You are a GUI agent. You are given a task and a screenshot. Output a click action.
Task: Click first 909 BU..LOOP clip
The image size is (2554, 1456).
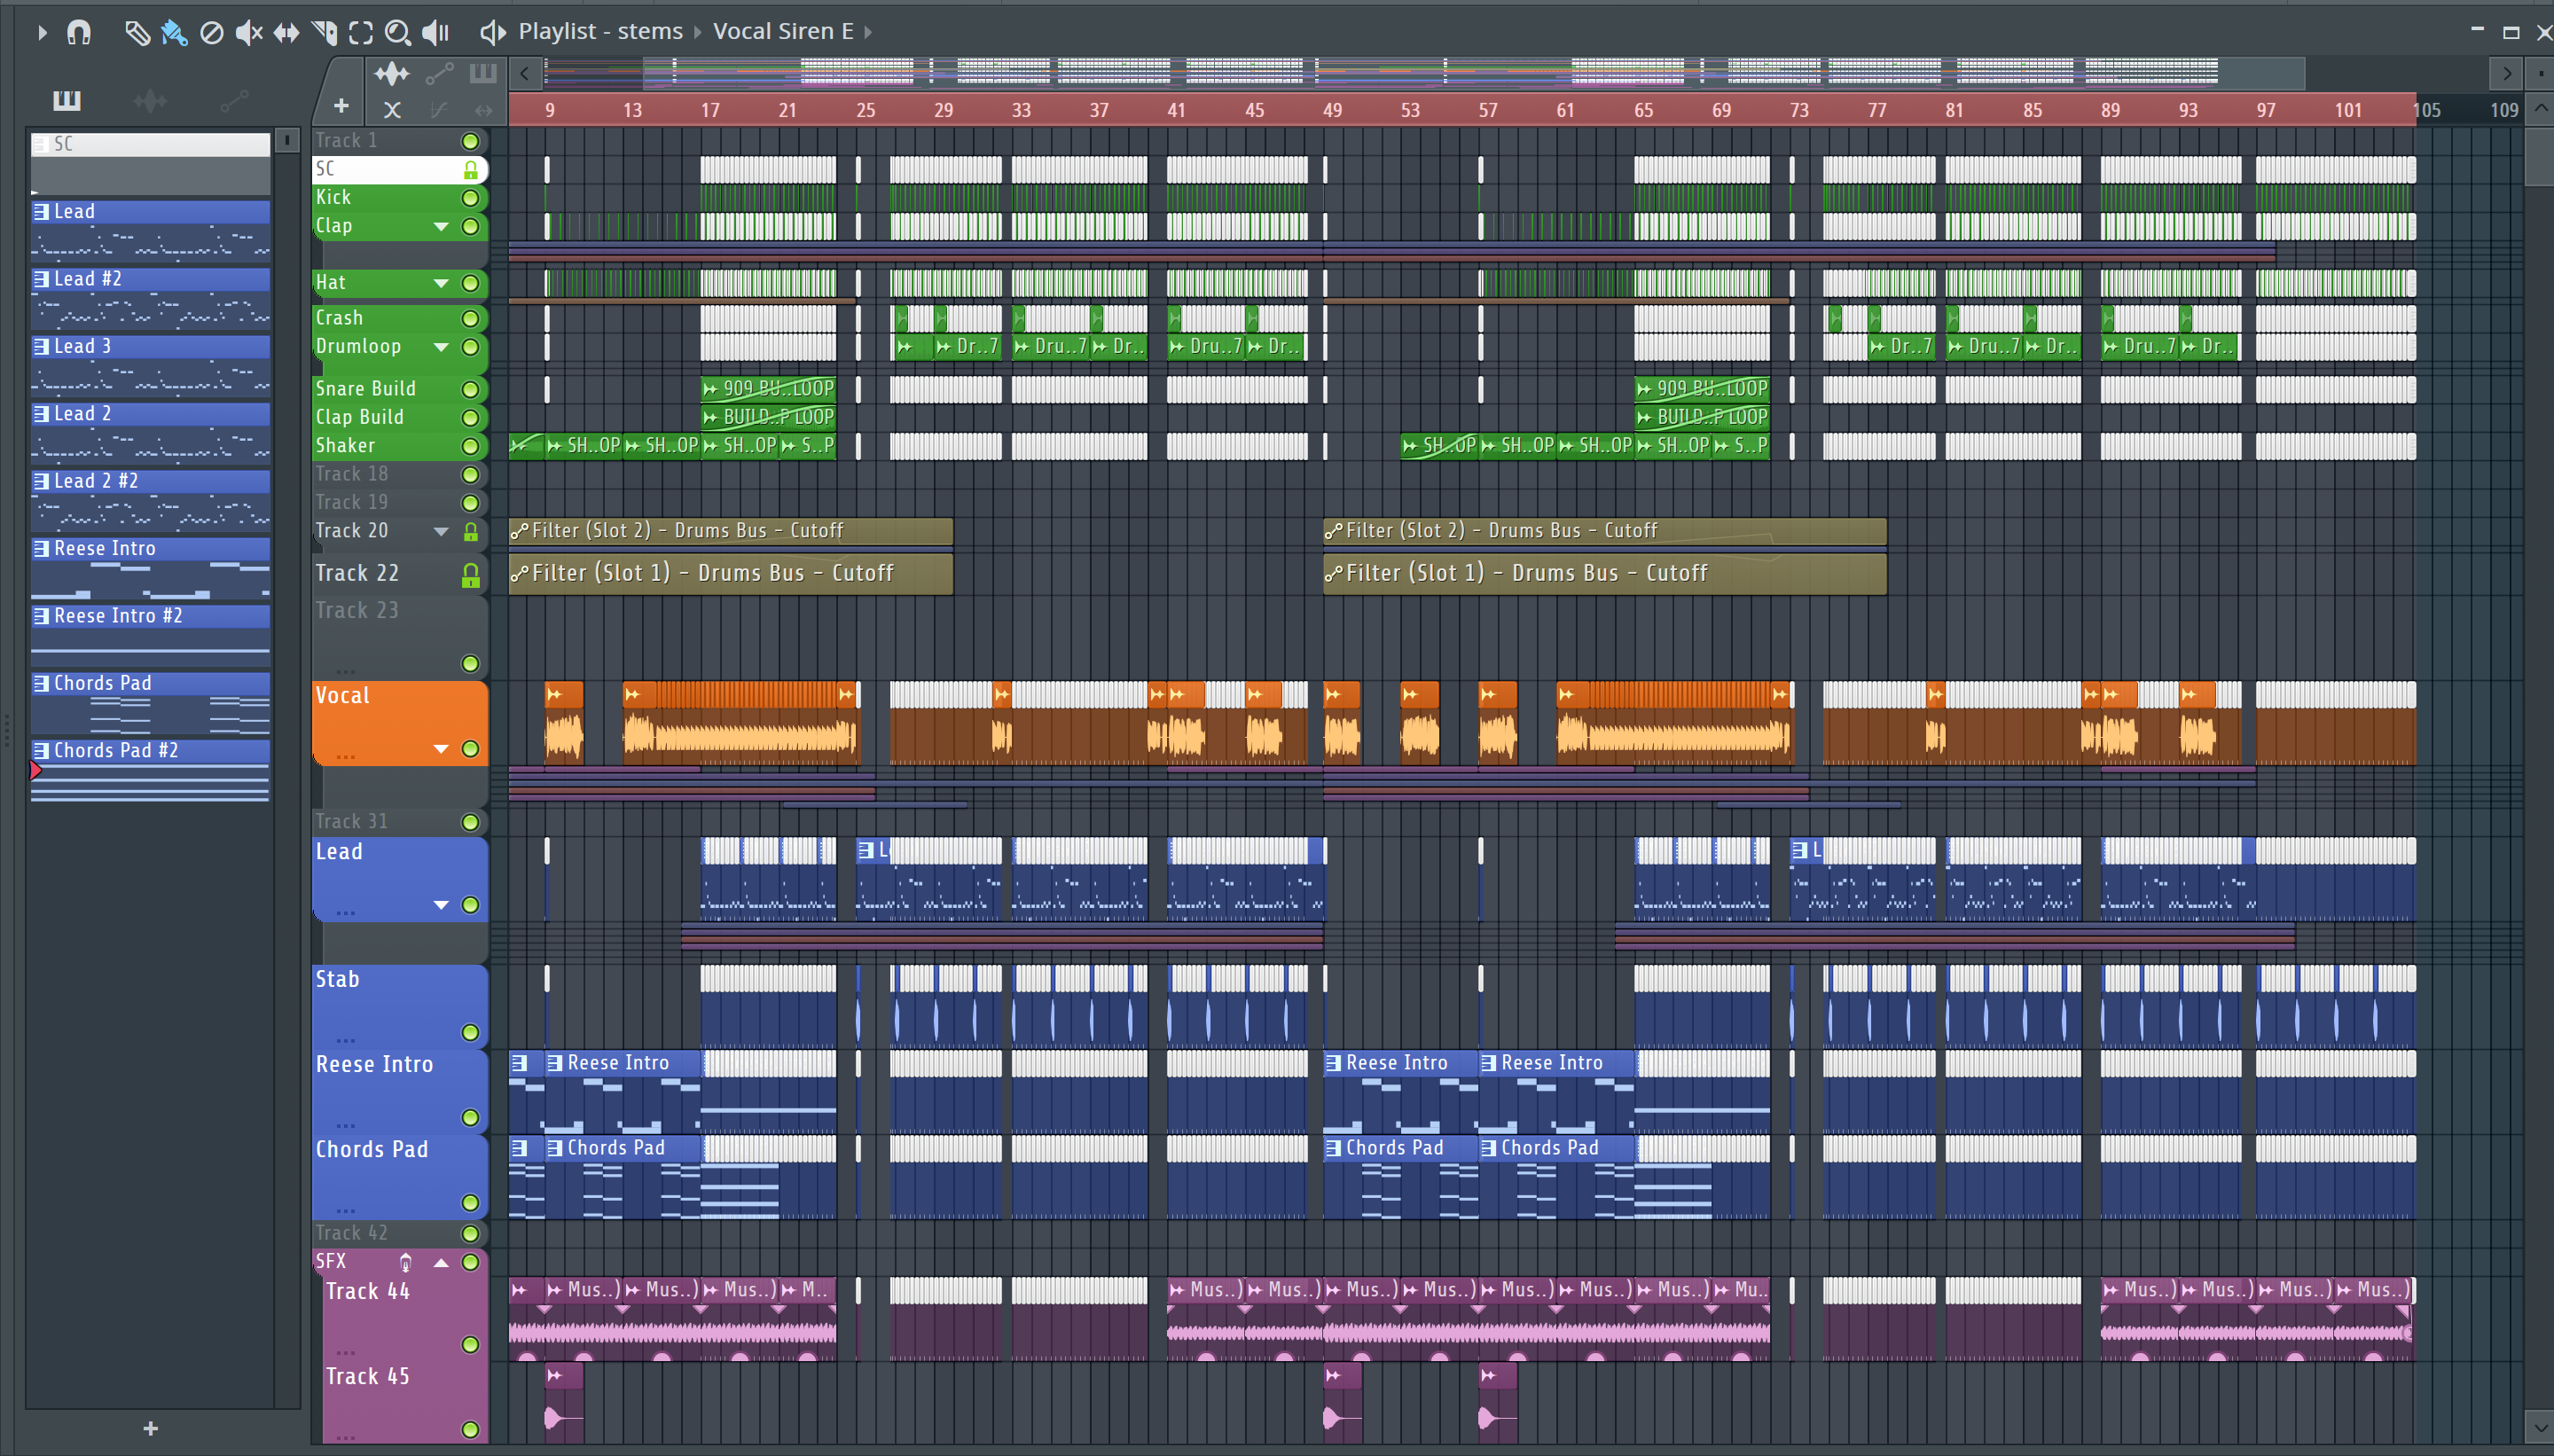[x=768, y=388]
